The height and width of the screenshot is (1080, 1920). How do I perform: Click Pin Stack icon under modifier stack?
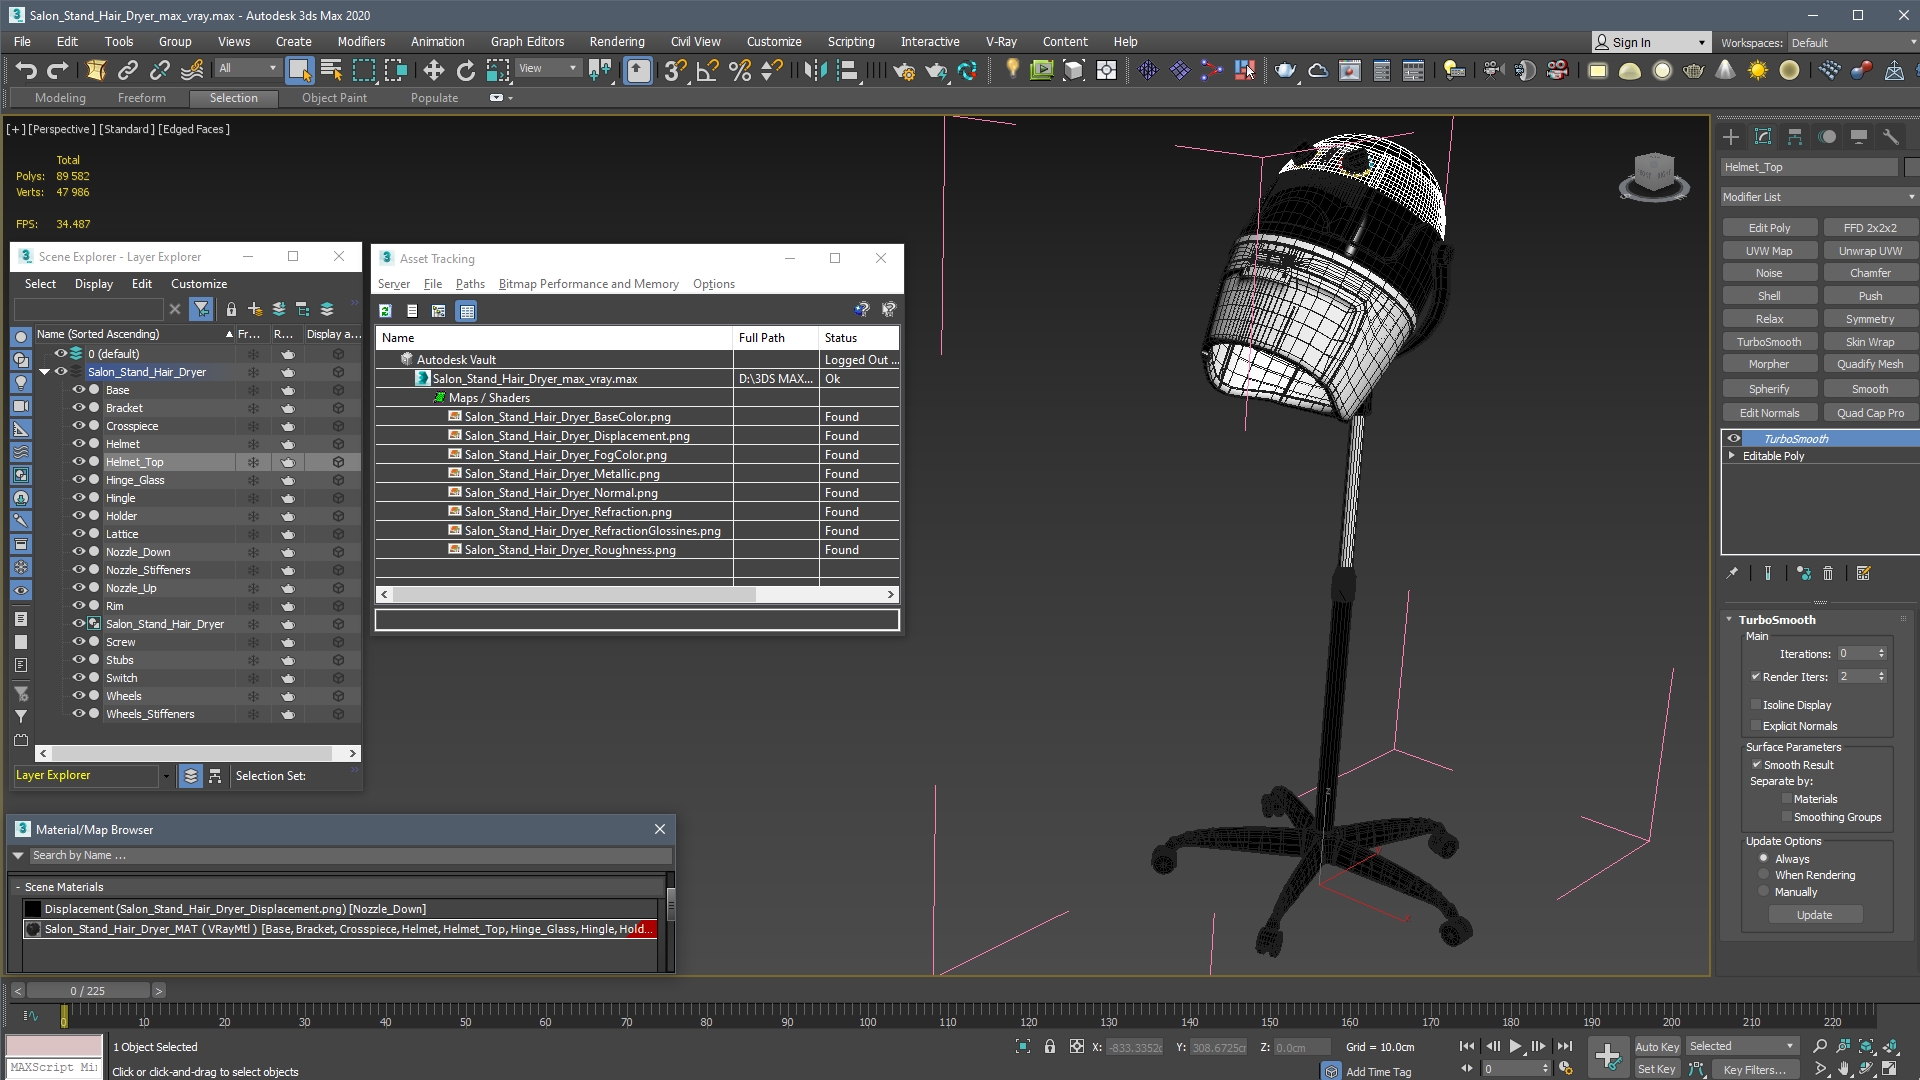tap(1732, 573)
